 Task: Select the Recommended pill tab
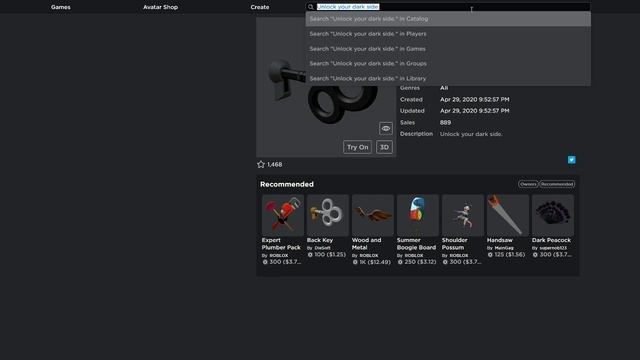coord(557,184)
